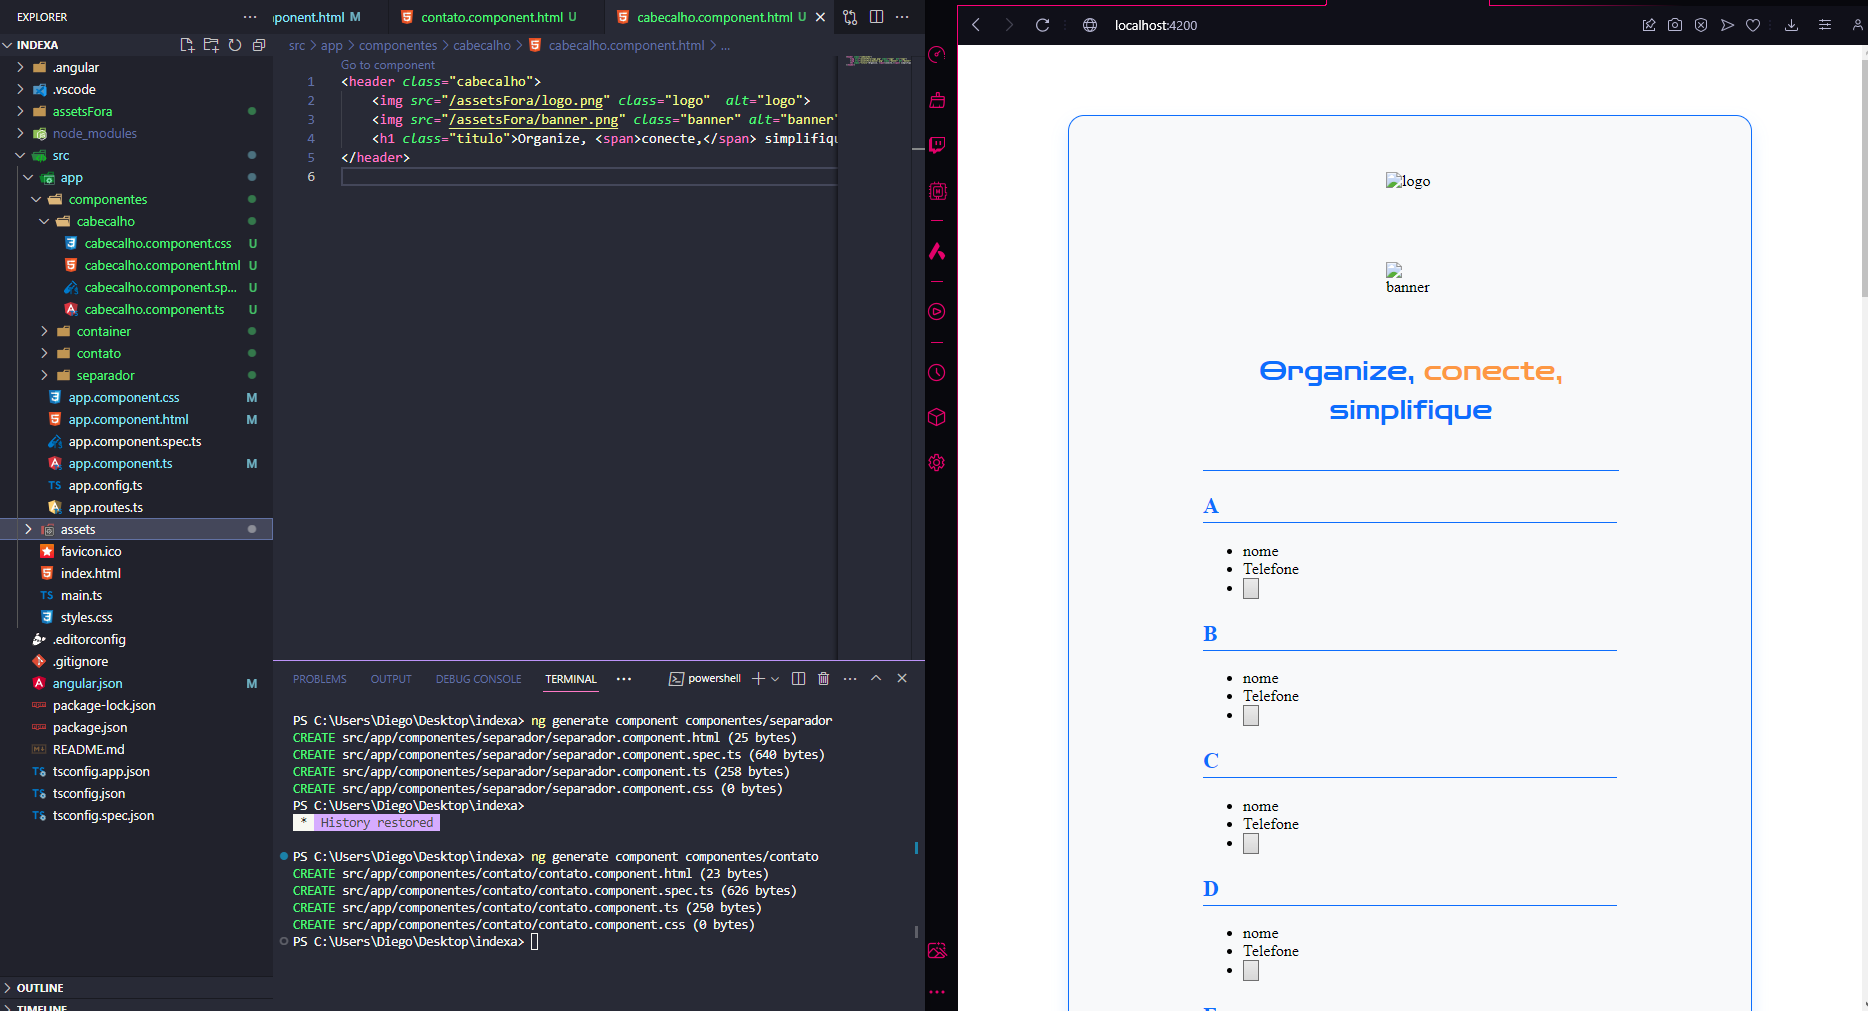Screen dimensions: 1868x1011
Task: Collapse the src folder
Action: point(20,155)
